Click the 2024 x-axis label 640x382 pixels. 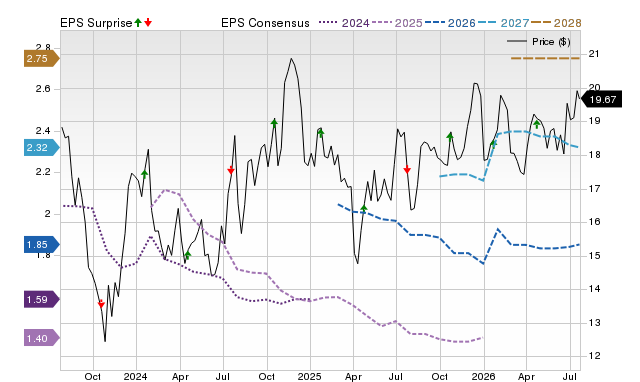[136, 376]
